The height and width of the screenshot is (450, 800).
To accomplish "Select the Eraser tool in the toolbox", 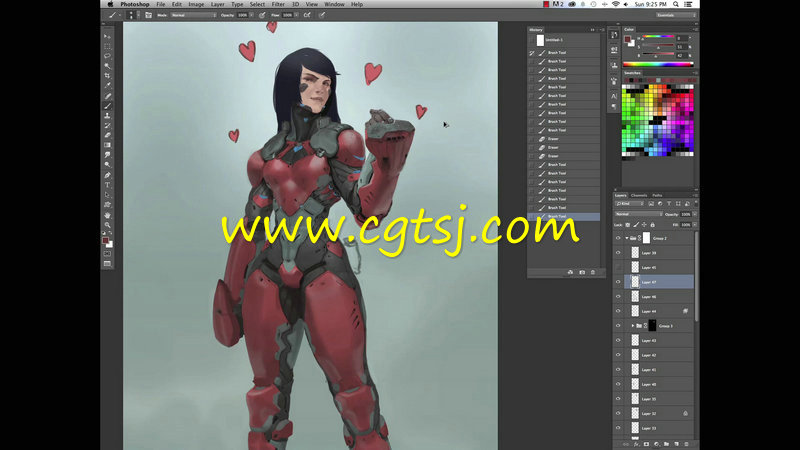I will (x=107, y=135).
